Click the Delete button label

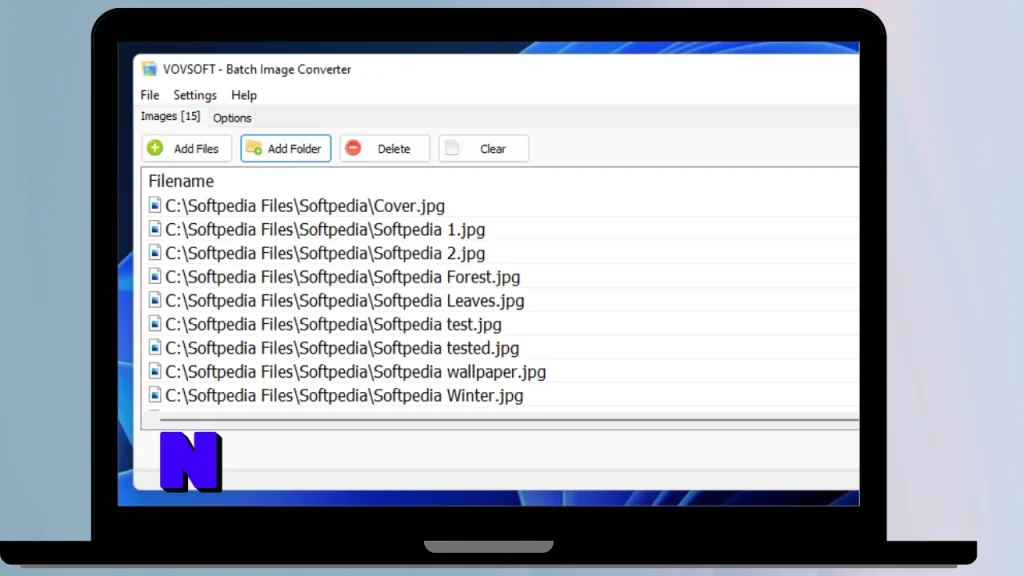394,149
